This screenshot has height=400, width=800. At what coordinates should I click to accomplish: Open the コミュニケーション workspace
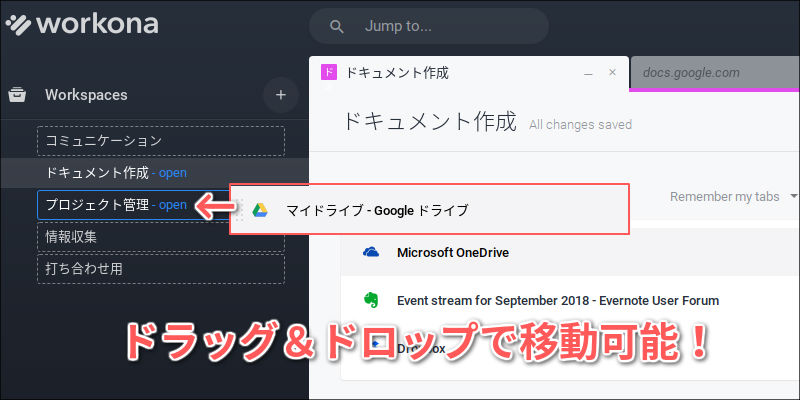[x=161, y=141]
